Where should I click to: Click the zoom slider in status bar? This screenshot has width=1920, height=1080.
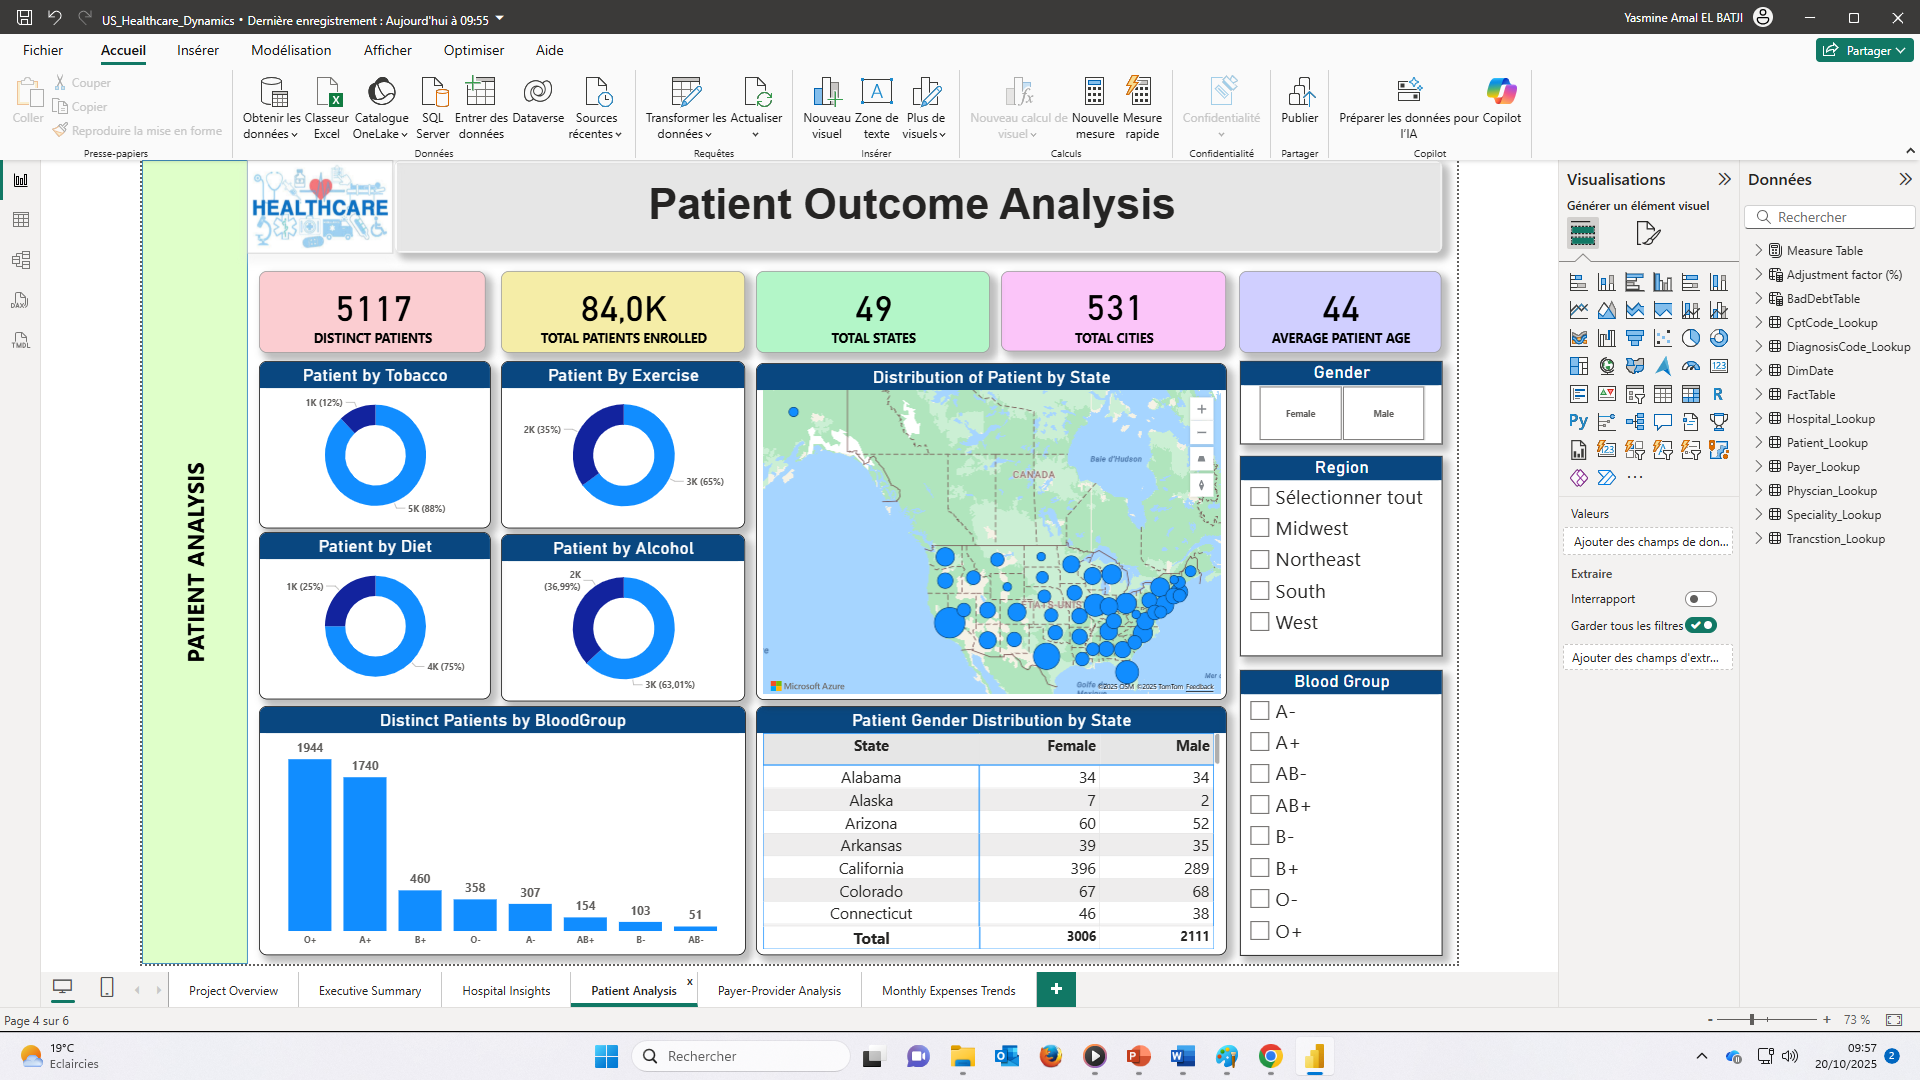click(1751, 1020)
